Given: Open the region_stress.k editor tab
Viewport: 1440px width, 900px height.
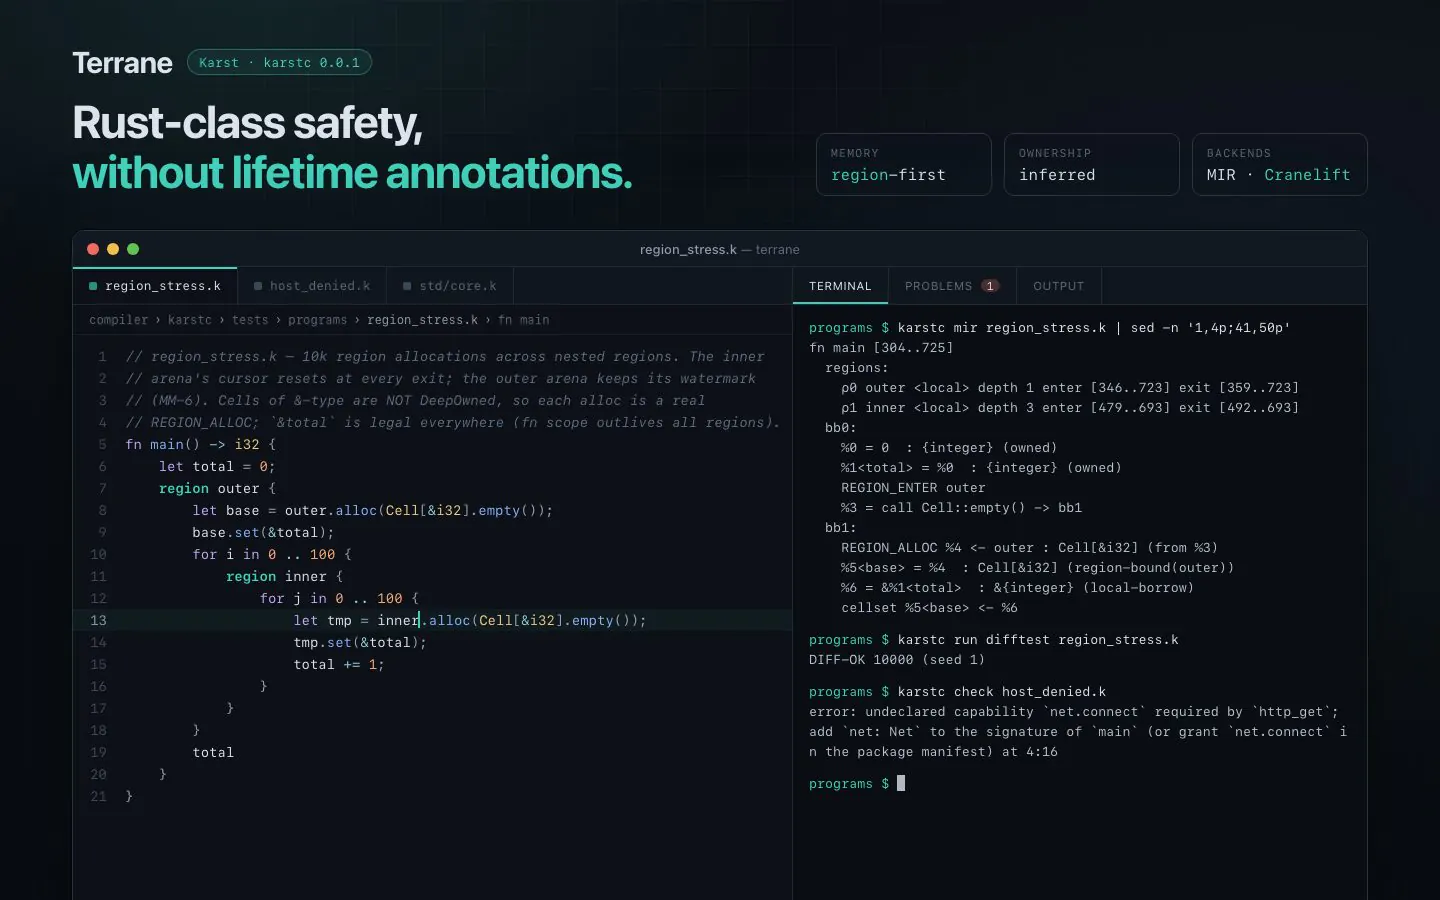Looking at the screenshot, I should 155,286.
